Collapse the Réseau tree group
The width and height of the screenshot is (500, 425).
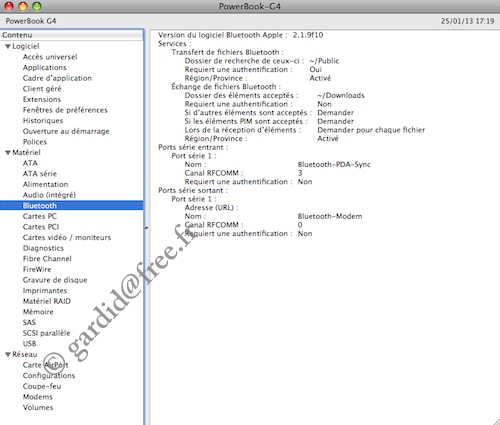tap(8, 354)
